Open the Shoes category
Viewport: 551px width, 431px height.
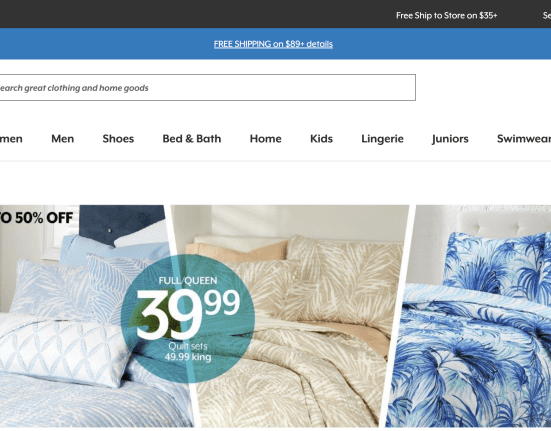(118, 139)
